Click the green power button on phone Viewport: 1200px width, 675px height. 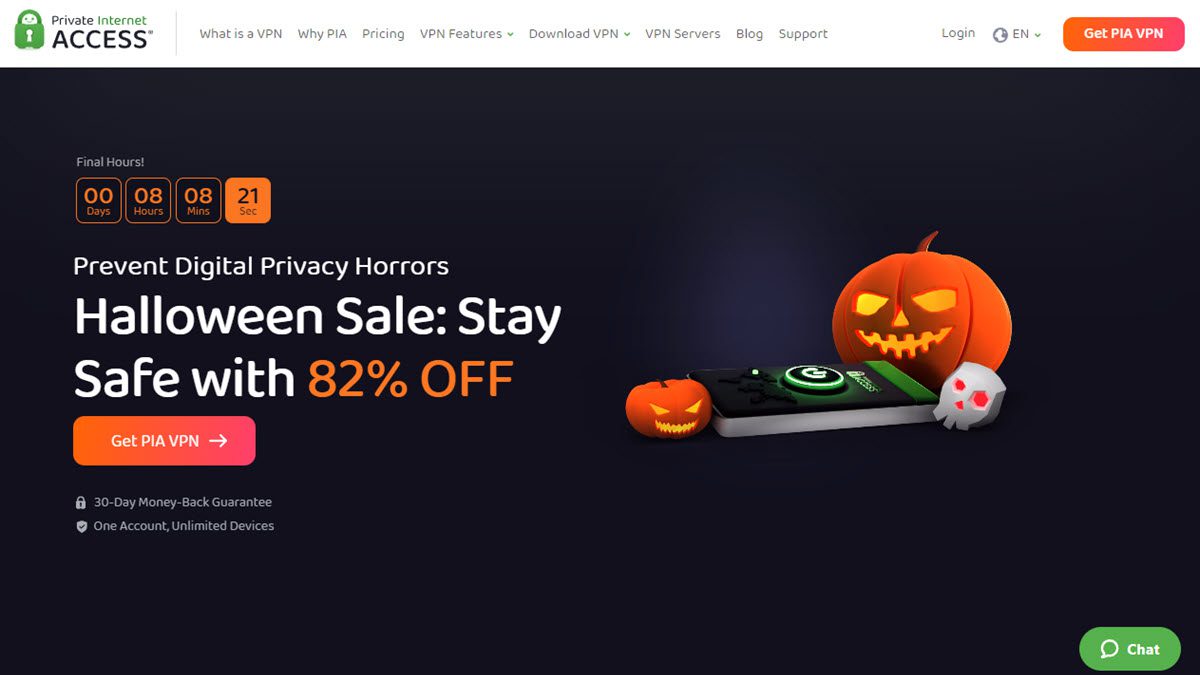point(814,377)
